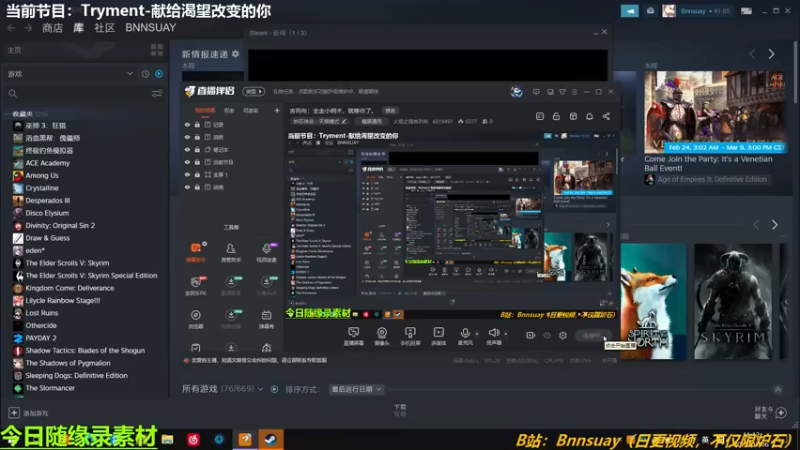
Task: Open the streaming settings gear icon
Action: point(563,335)
